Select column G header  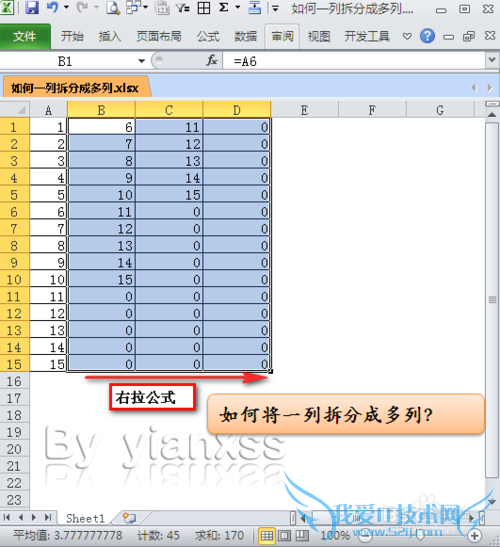[440, 110]
